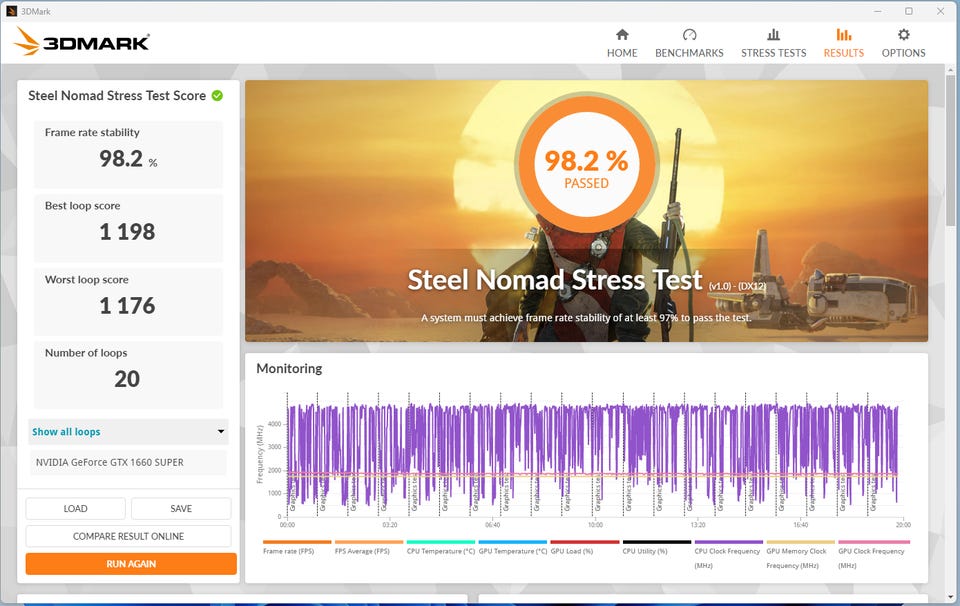
Task: Open the Results bars icon
Action: 844,34
